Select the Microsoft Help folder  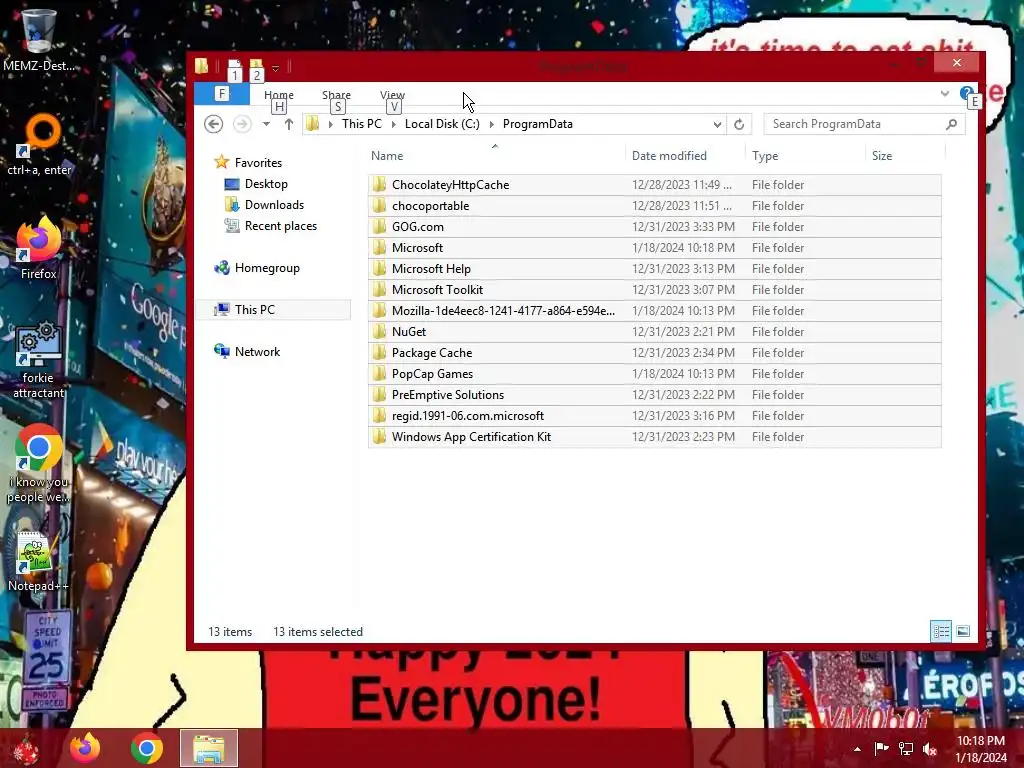click(654, 268)
